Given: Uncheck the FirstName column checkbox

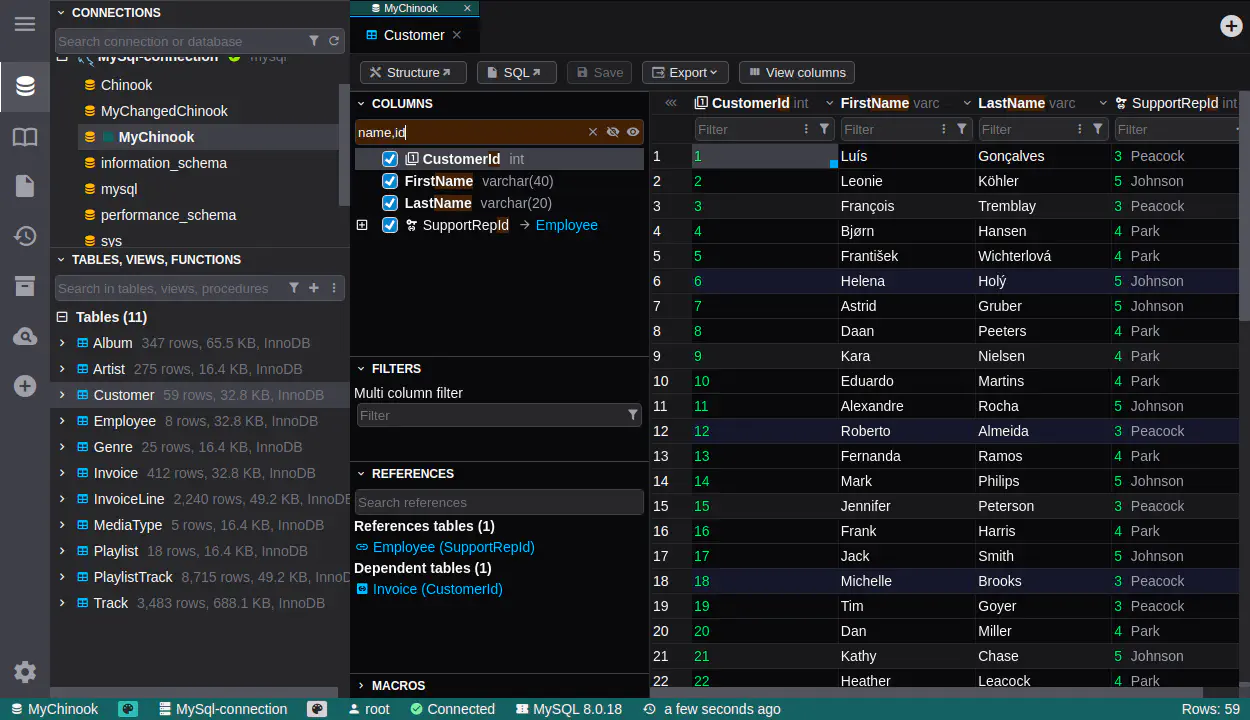Looking at the screenshot, I should pos(390,181).
